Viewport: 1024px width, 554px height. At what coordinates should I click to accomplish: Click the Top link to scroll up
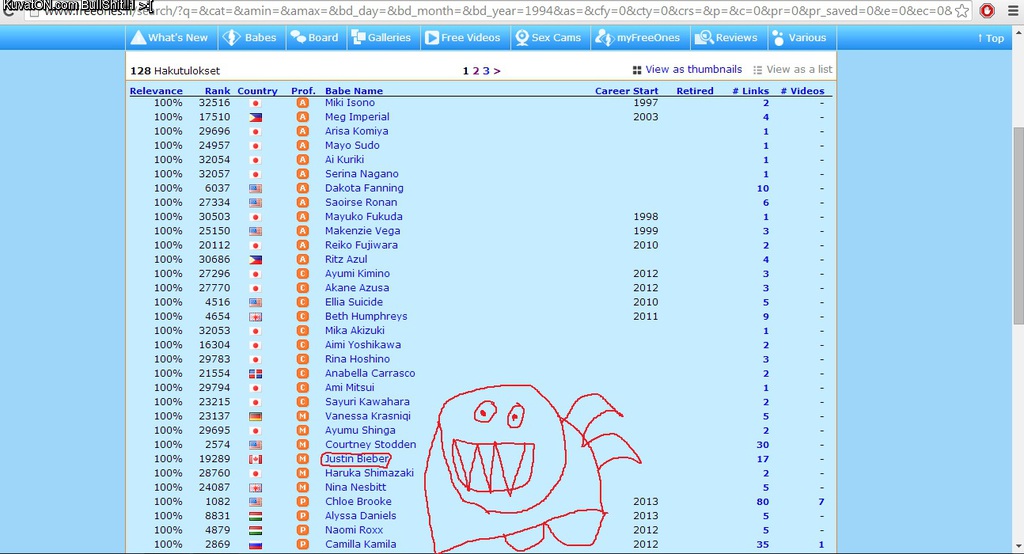tap(990, 38)
